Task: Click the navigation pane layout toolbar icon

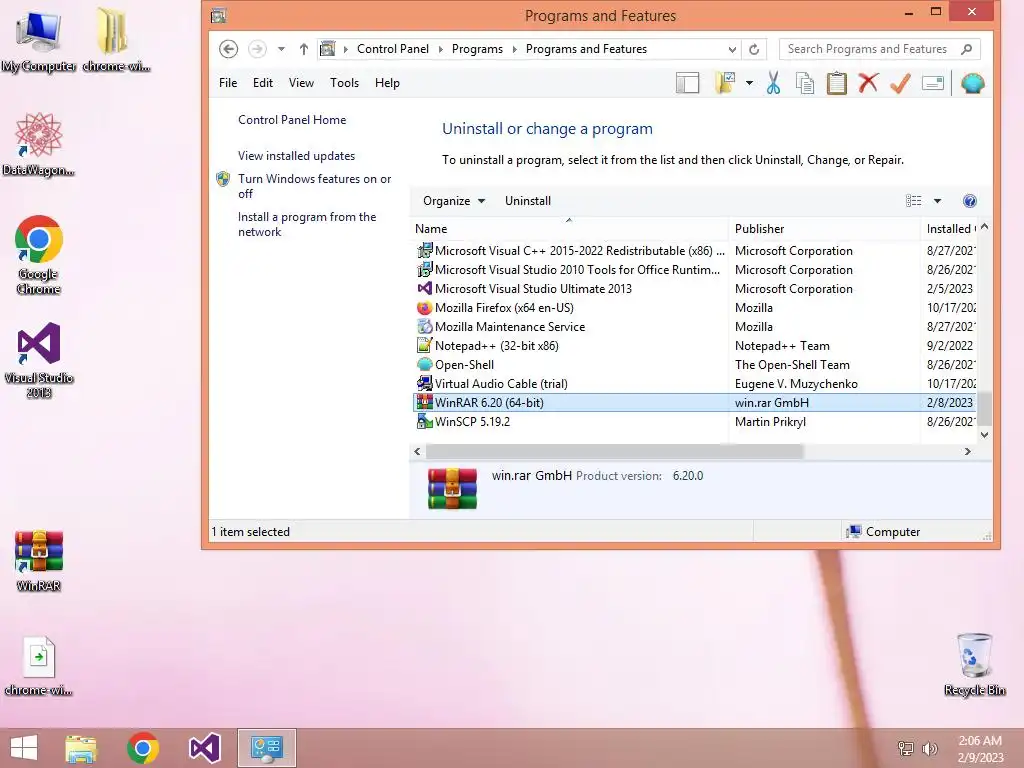Action: (687, 84)
